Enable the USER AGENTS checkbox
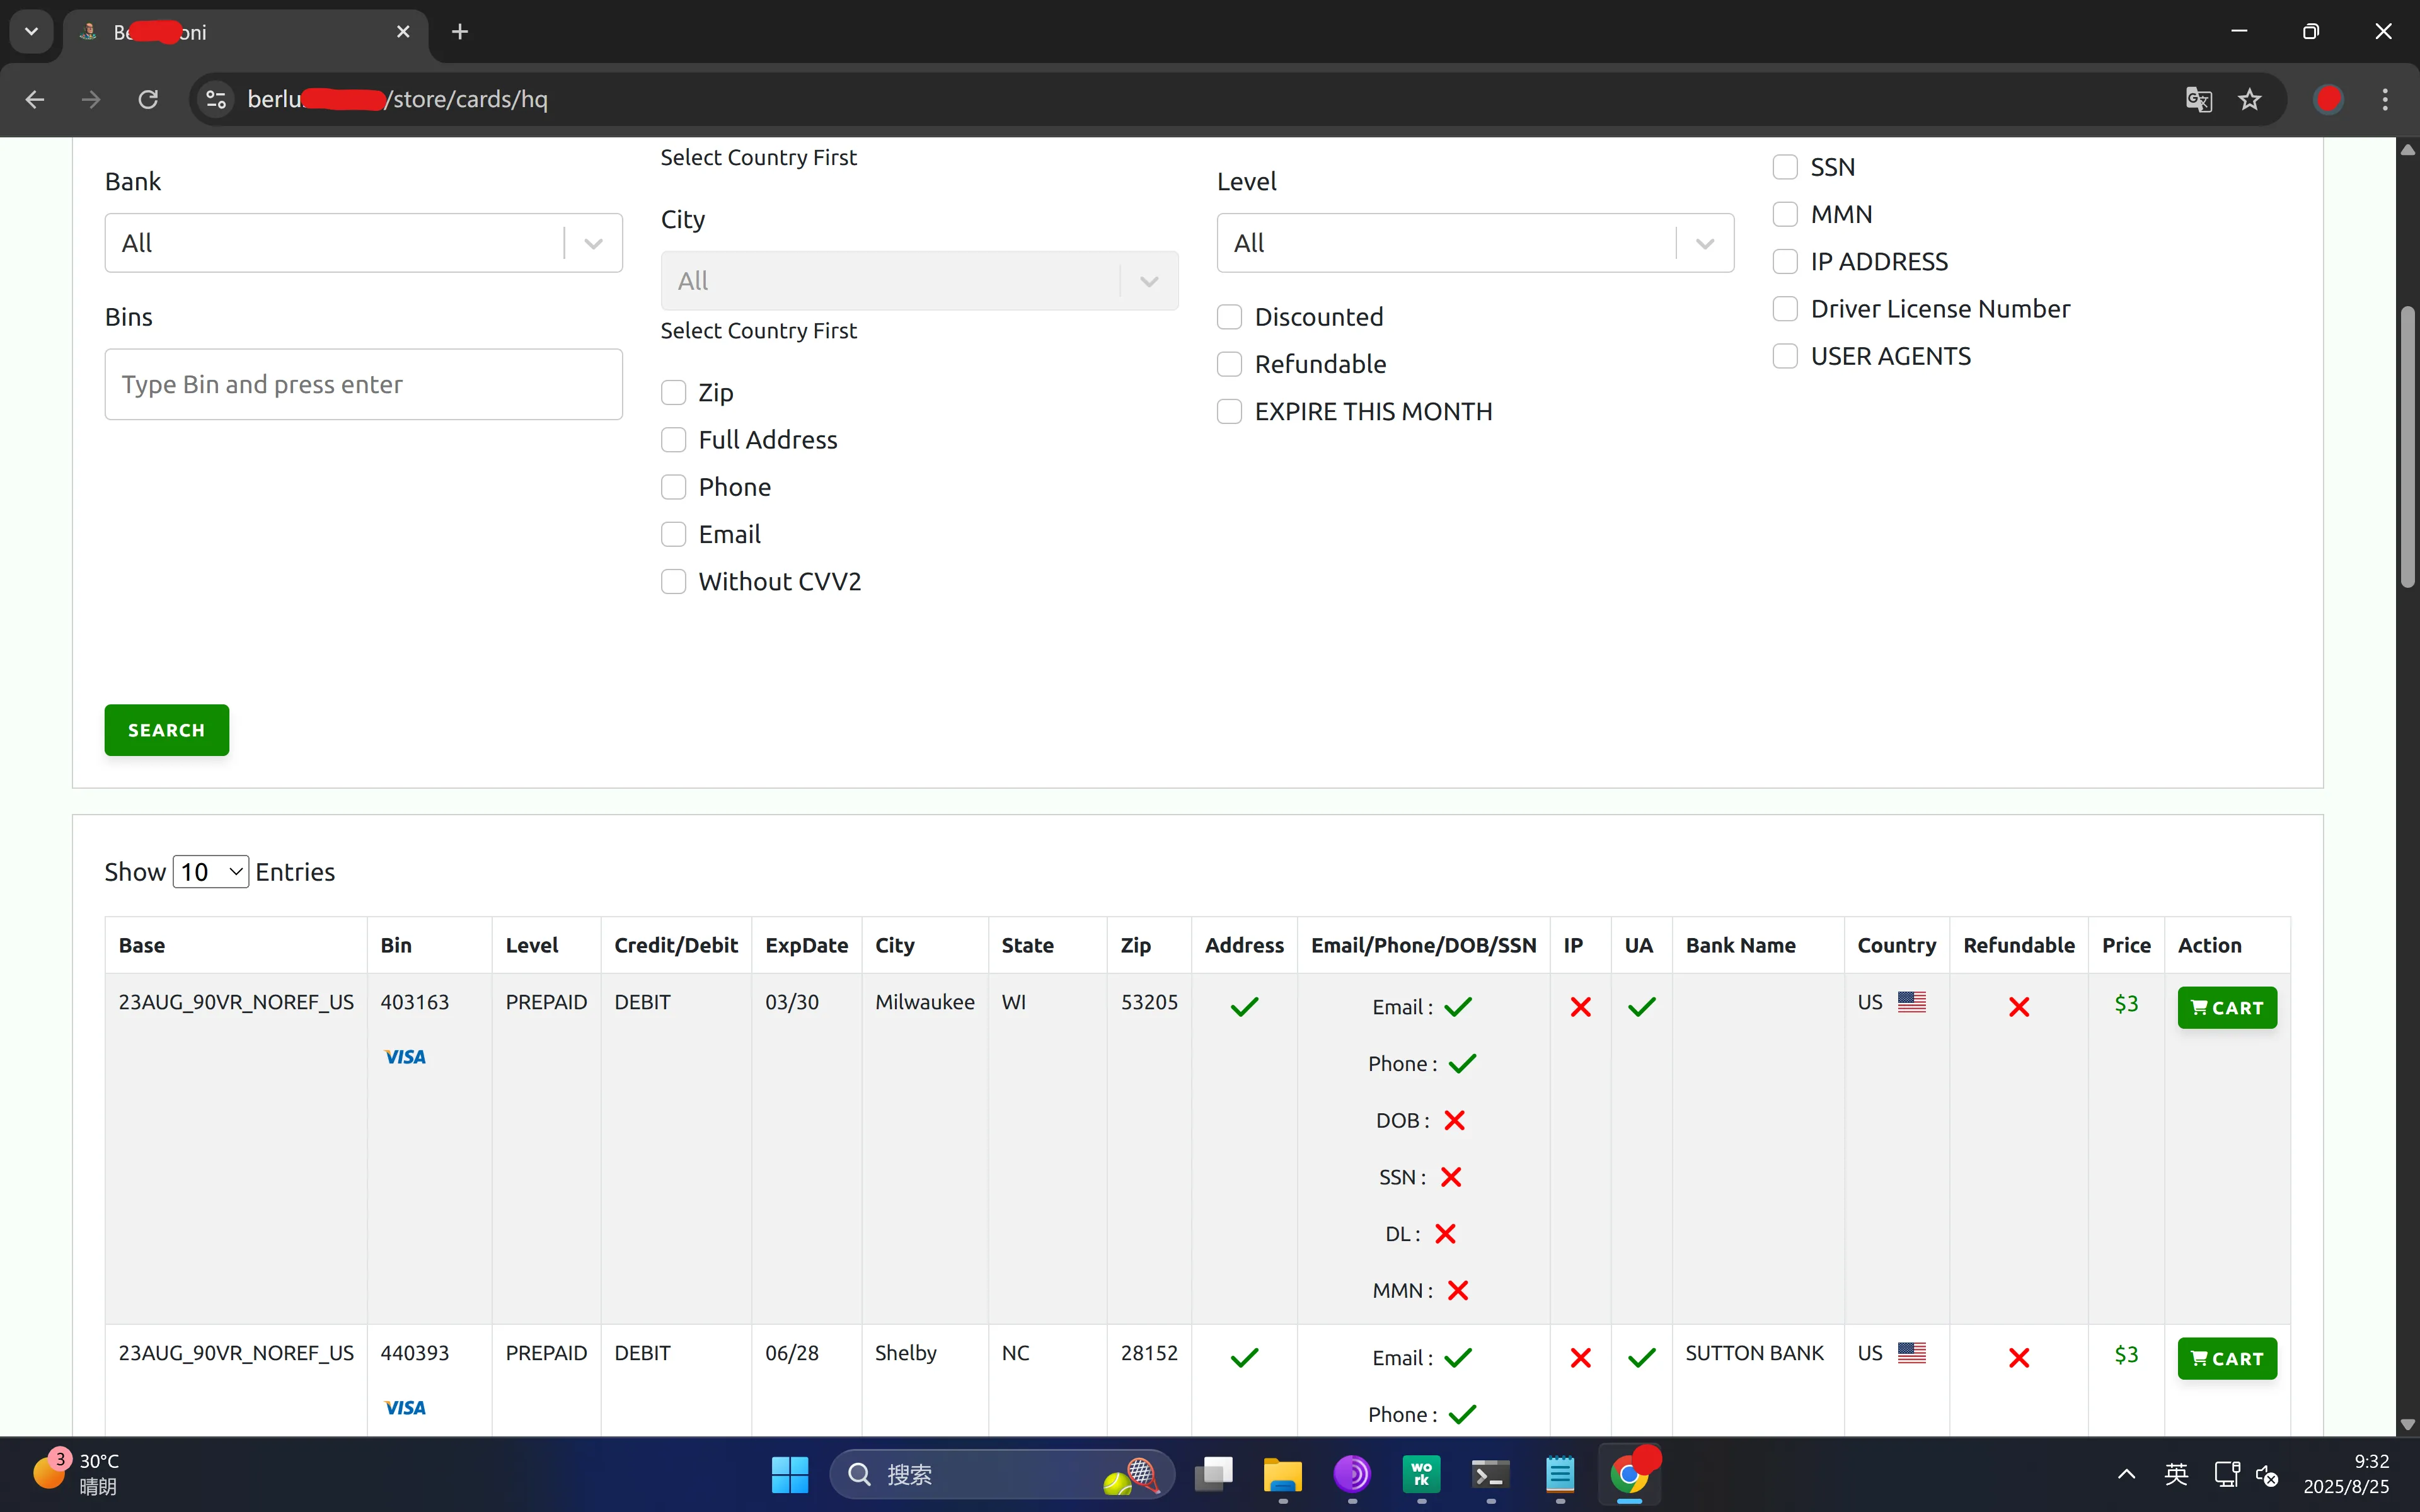2420x1512 pixels. [x=1786, y=356]
